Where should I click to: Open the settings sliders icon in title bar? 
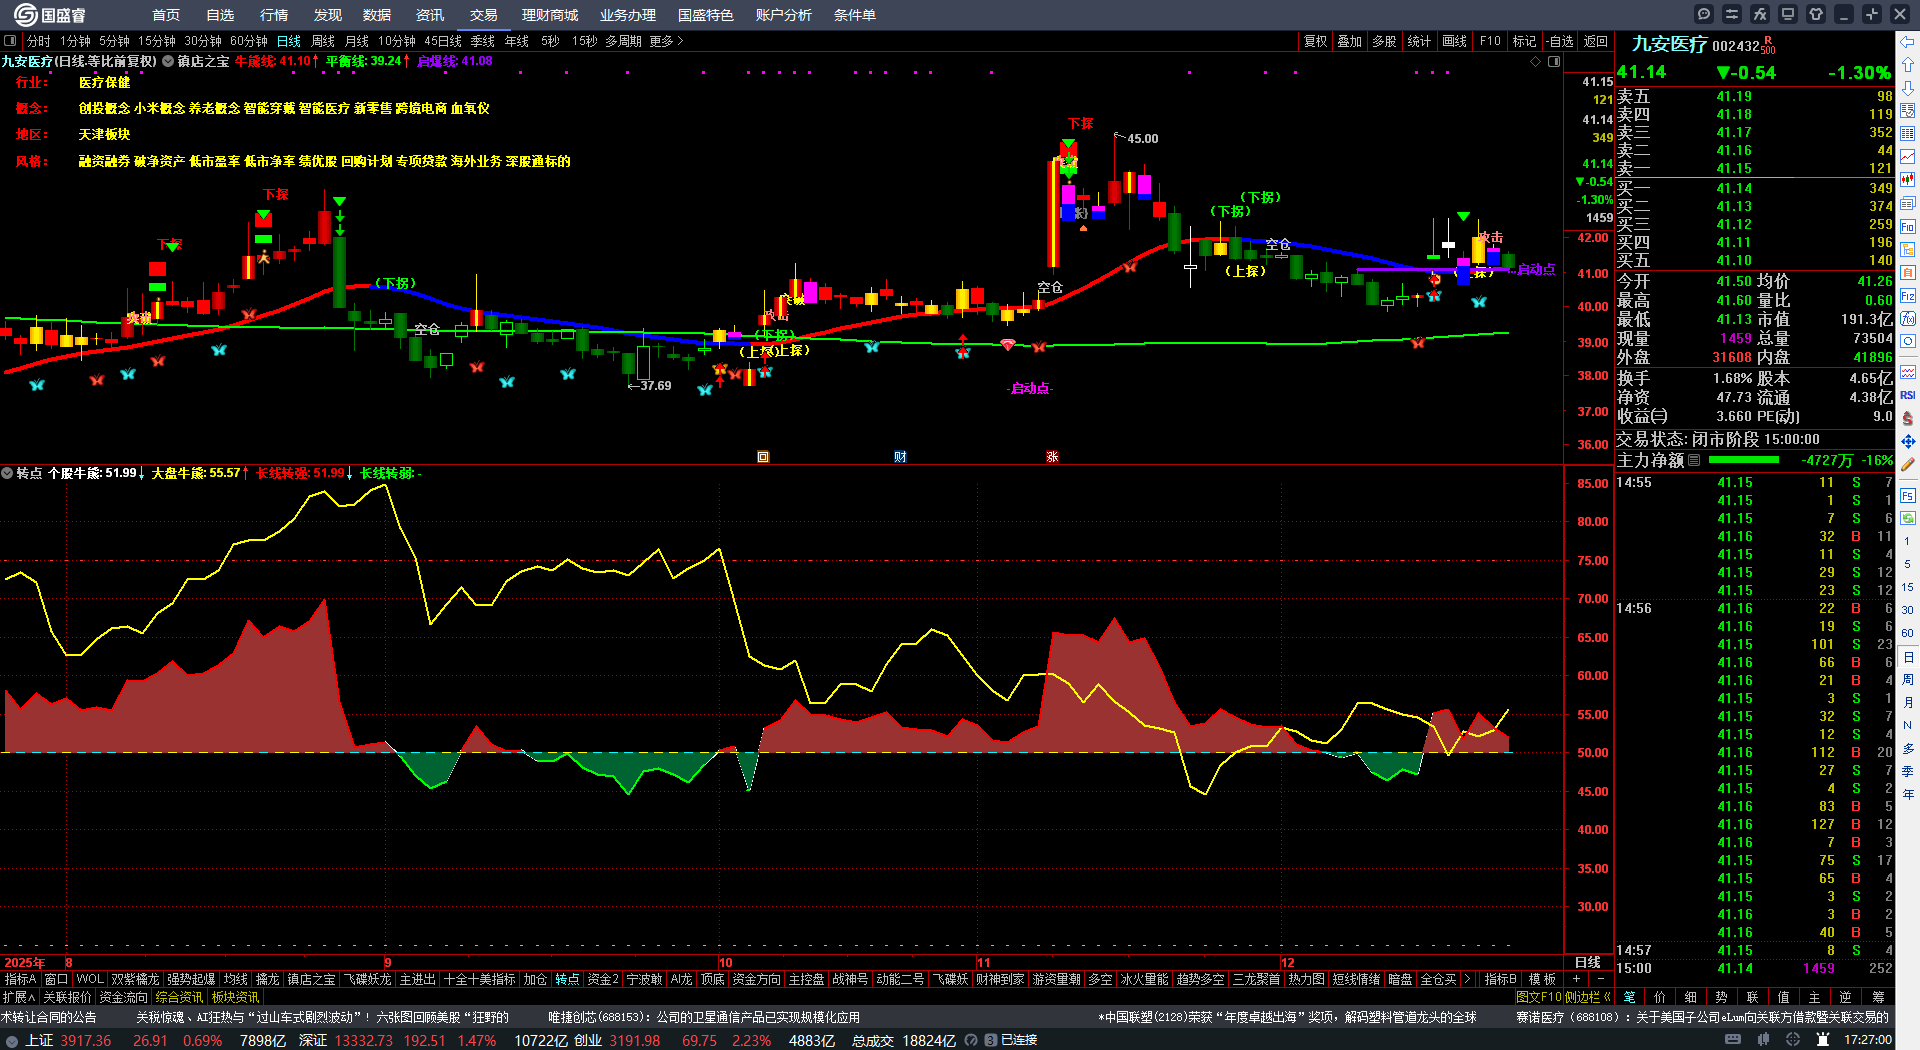pos(1732,14)
